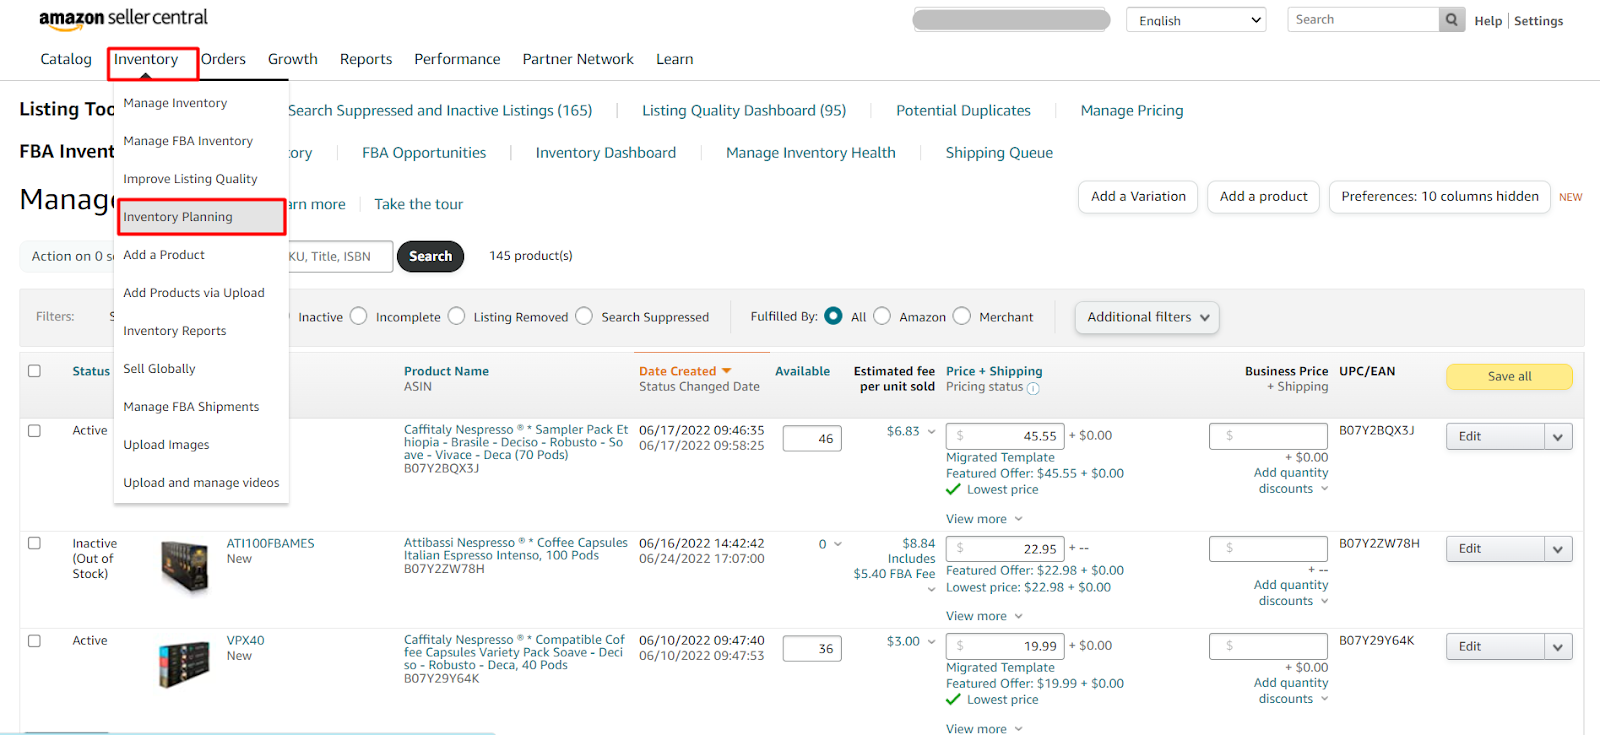
Task: Expand the Additional filters dropdown
Action: pos(1147,317)
